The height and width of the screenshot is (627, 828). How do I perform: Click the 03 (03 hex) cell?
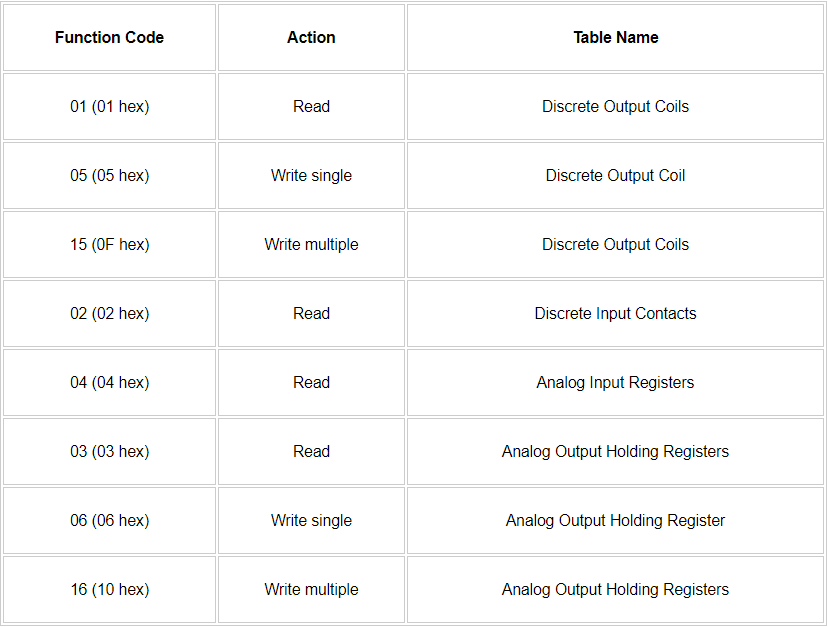tap(109, 451)
